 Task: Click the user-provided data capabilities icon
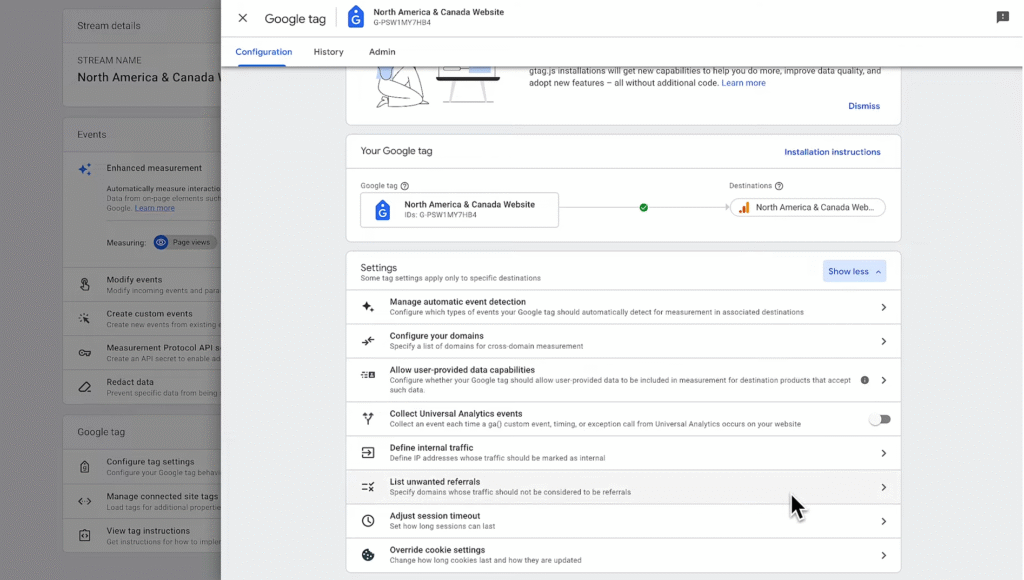(368, 375)
